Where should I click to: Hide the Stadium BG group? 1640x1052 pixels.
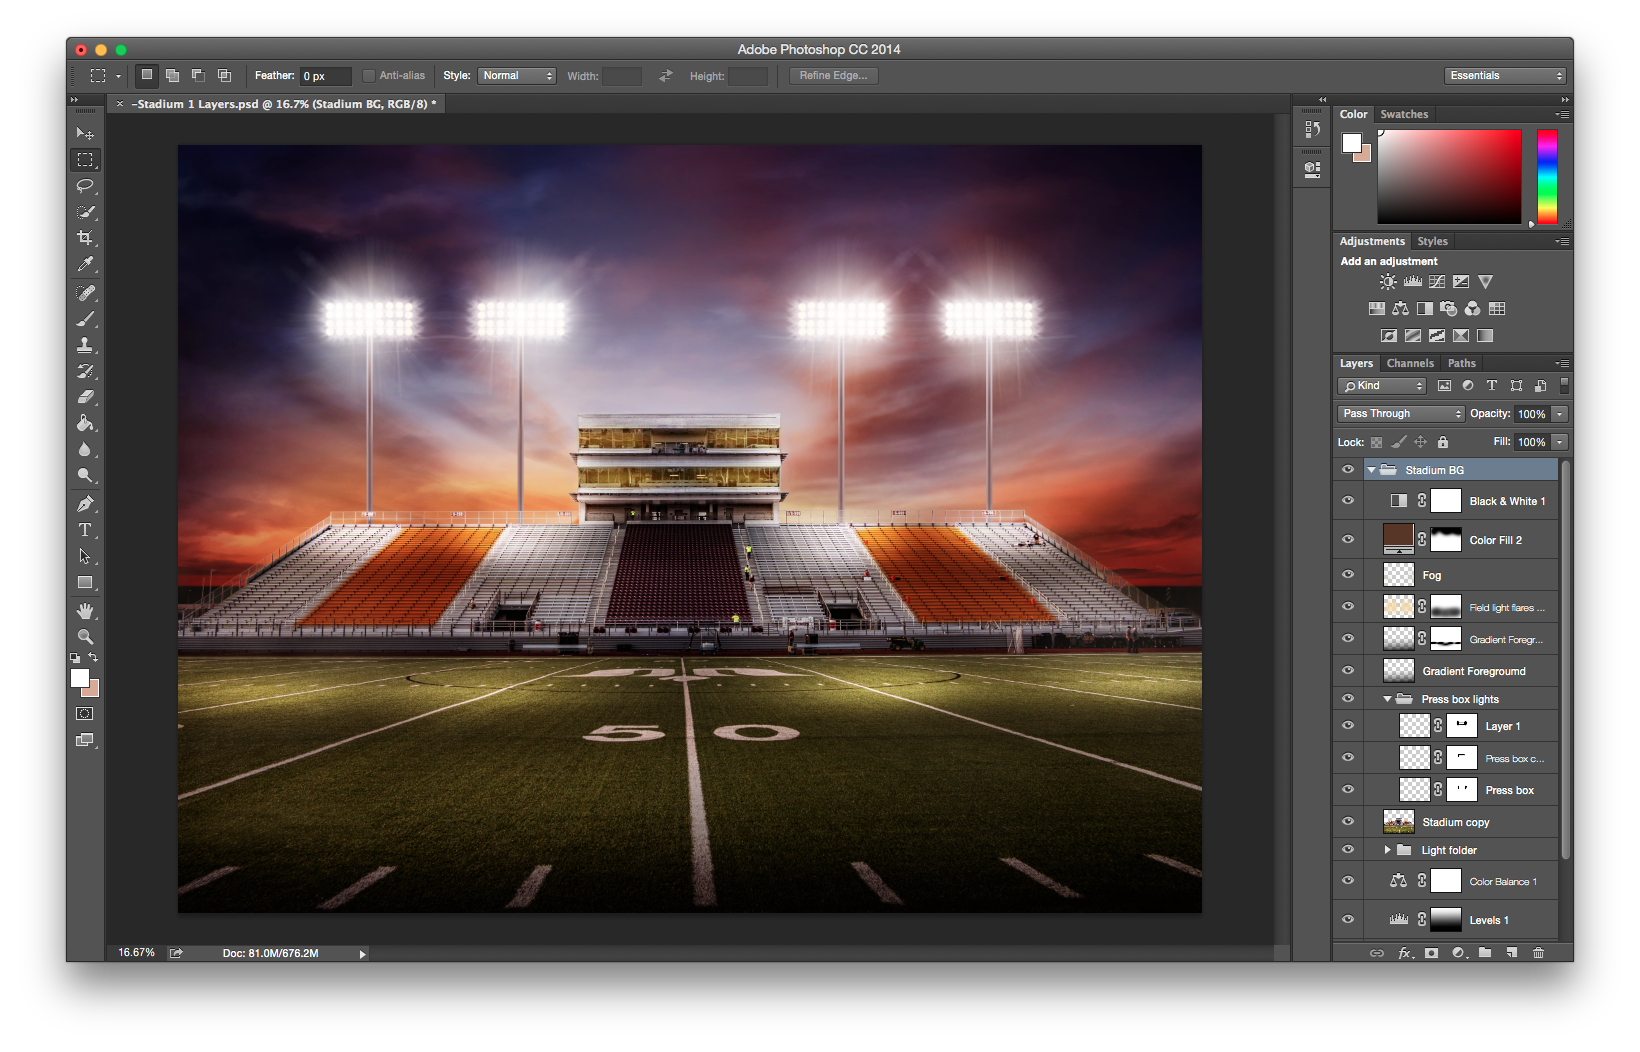(1348, 470)
